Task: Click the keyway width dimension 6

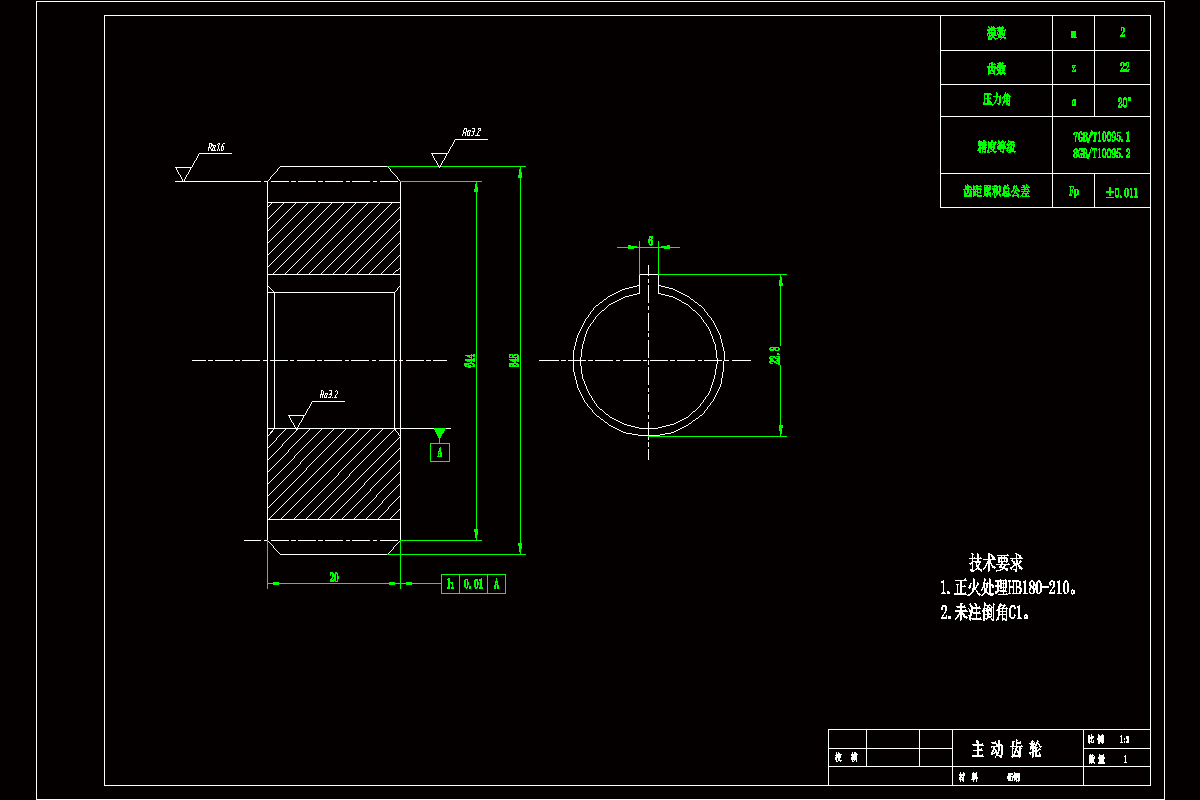Action: 651,240
